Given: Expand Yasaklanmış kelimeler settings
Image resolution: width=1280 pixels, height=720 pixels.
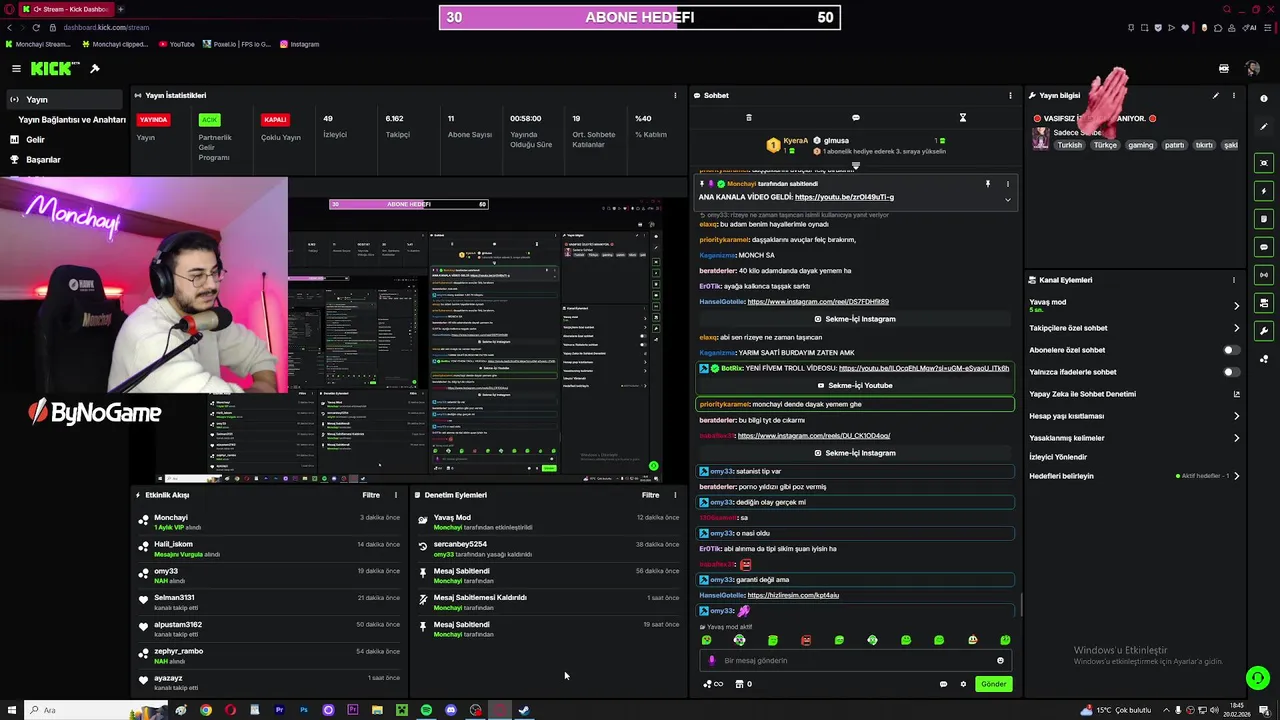Looking at the screenshot, I should pos(1236,438).
